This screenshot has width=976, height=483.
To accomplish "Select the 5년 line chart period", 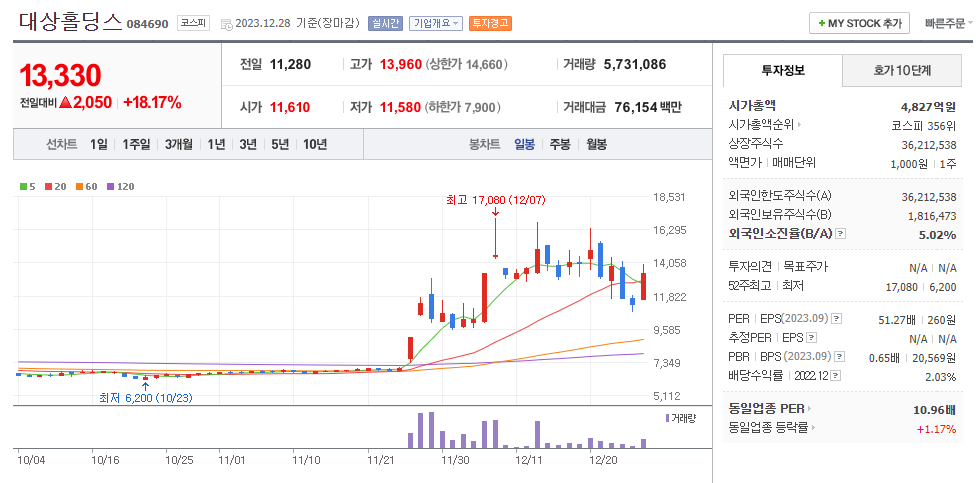I will [x=280, y=144].
